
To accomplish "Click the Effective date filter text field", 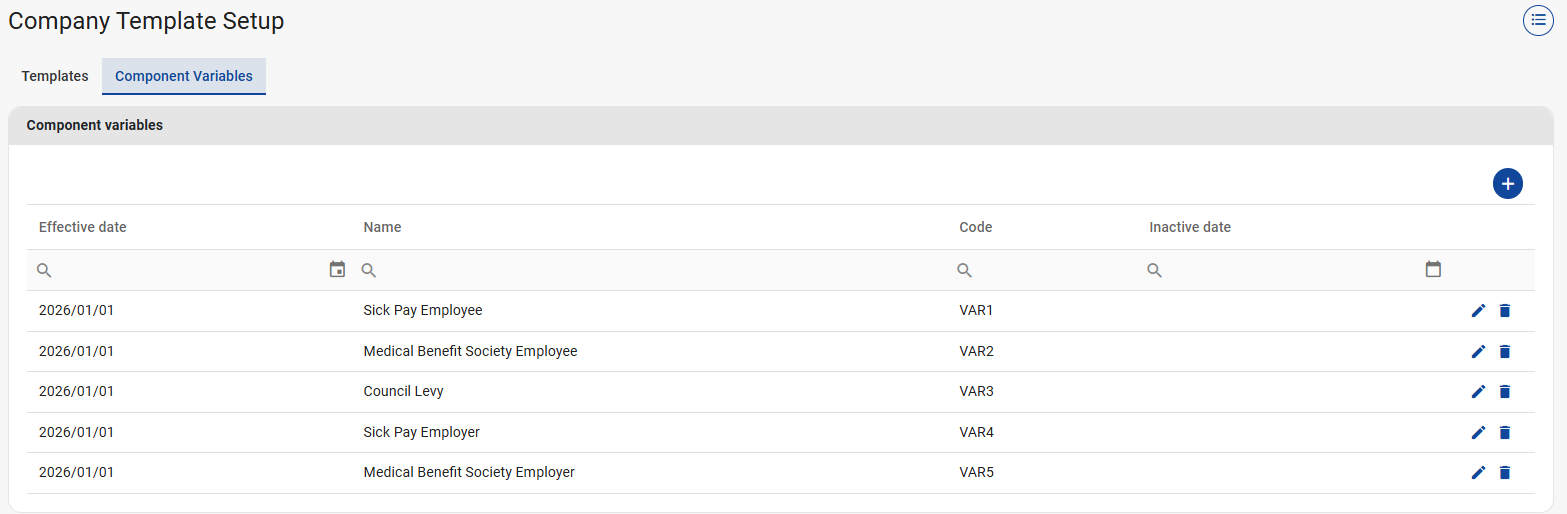I will (x=185, y=270).
